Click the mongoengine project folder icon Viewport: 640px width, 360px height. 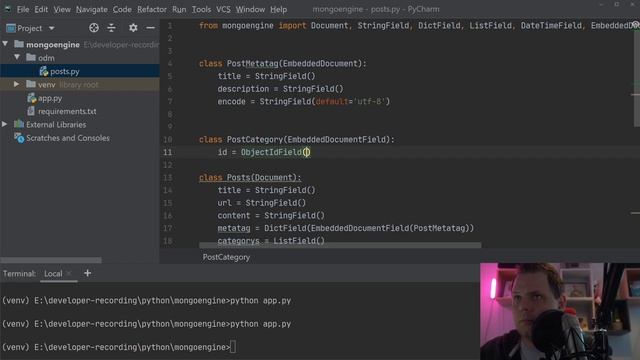click(19, 44)
